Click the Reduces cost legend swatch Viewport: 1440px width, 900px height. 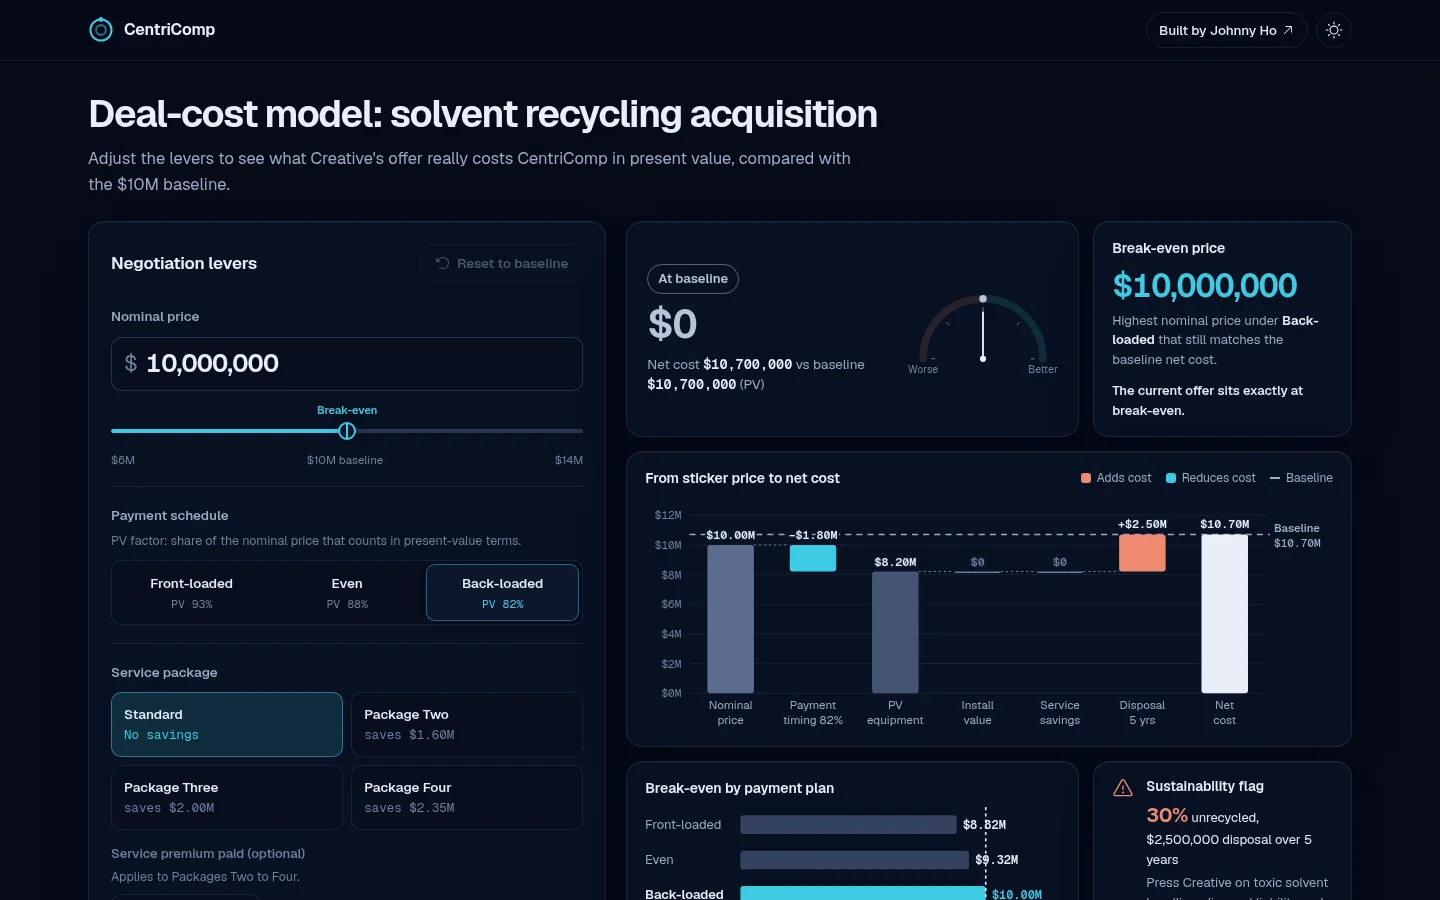click(x=1171, y=478)
